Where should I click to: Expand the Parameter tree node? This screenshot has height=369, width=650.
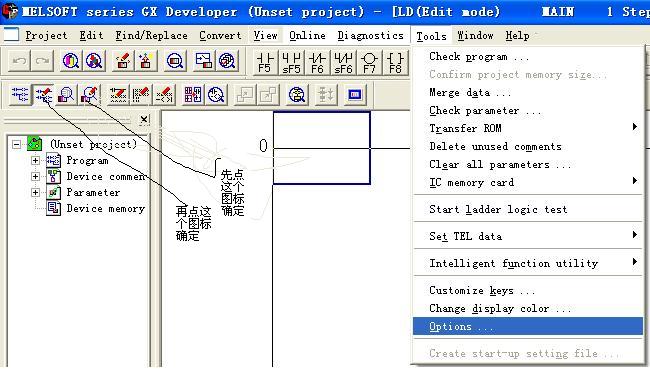click(x=36, y=193)
